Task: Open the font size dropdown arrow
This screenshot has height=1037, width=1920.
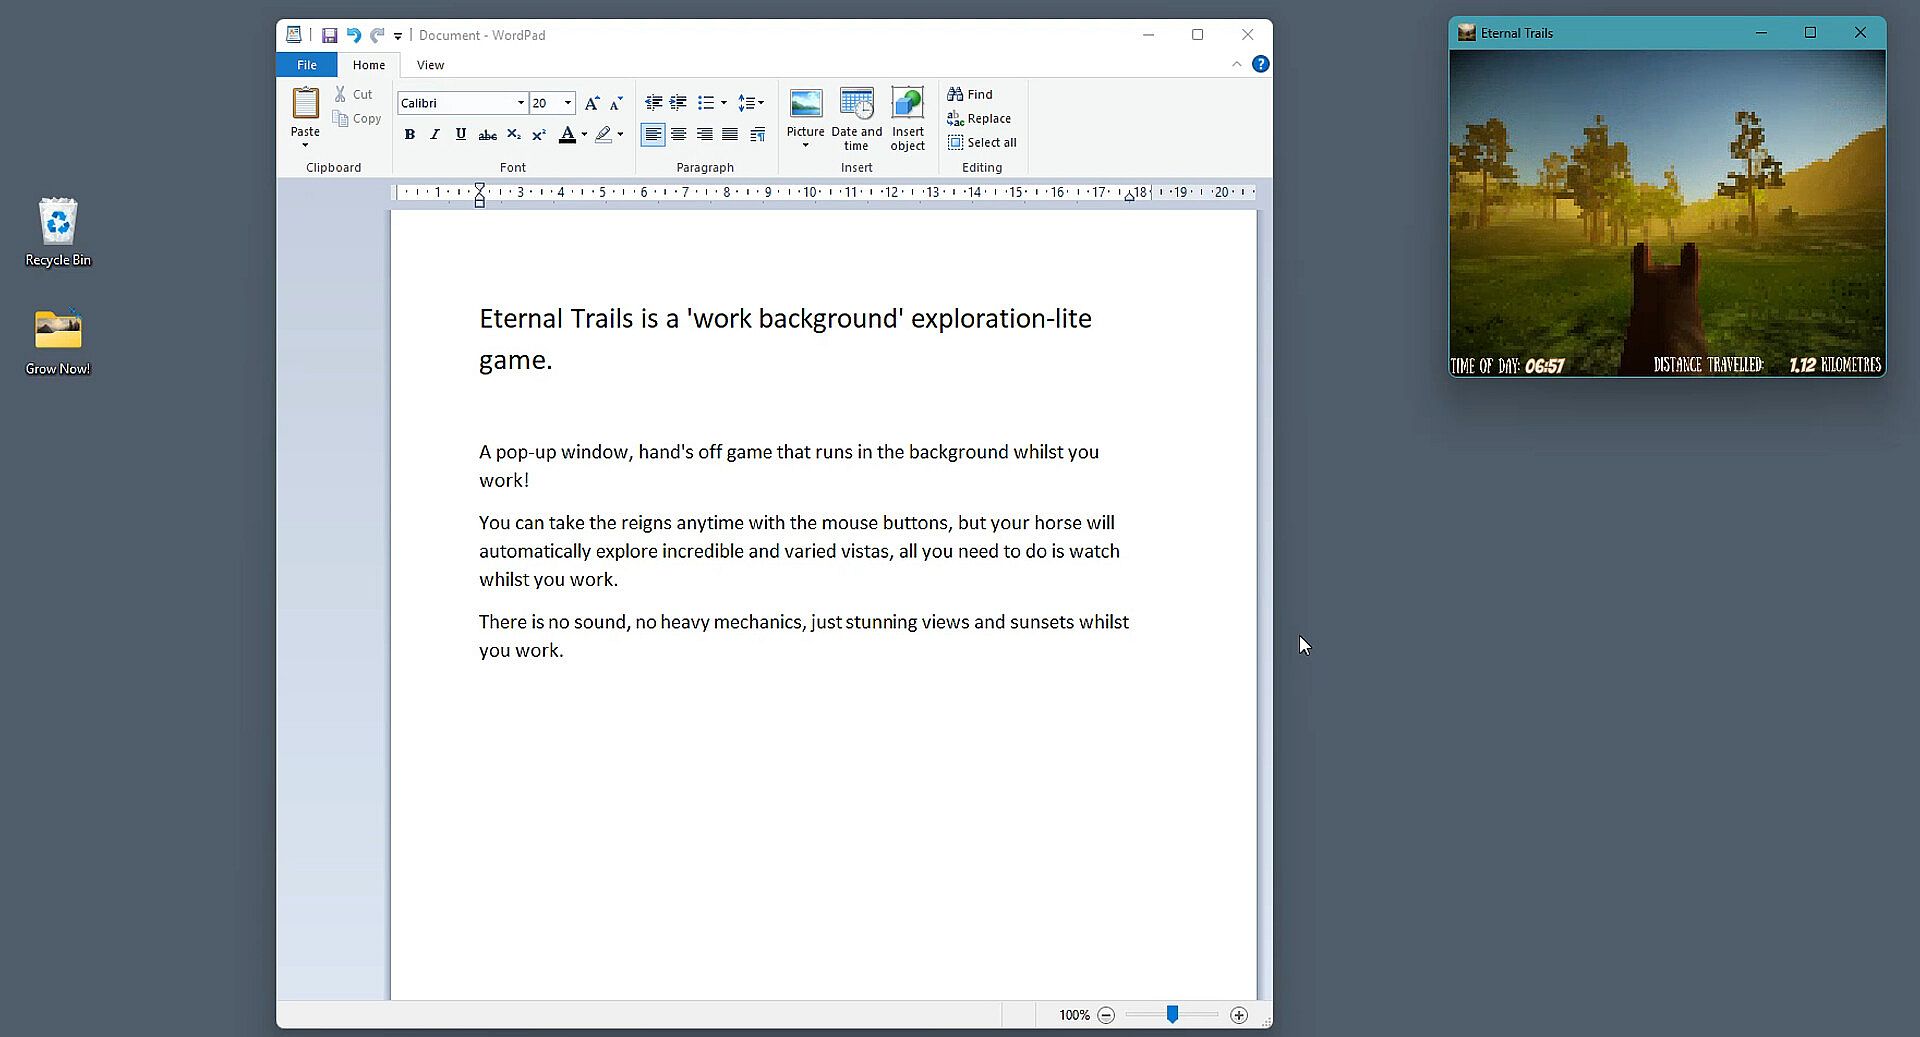Action: click(568, 103)
